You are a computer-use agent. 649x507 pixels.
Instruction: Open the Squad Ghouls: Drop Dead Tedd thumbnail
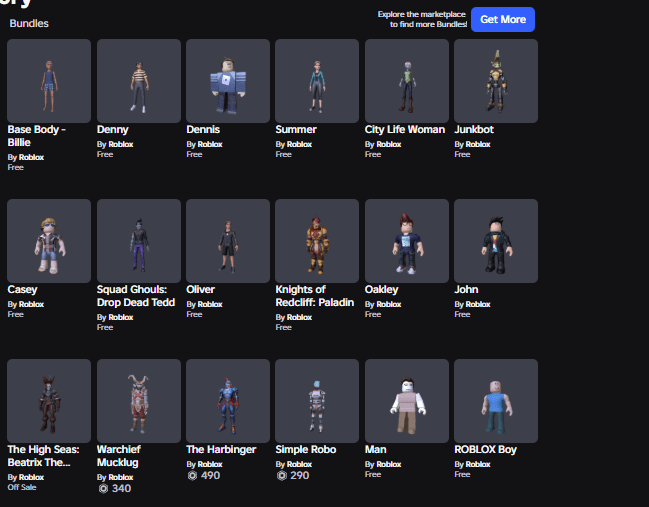click(139, 241)
